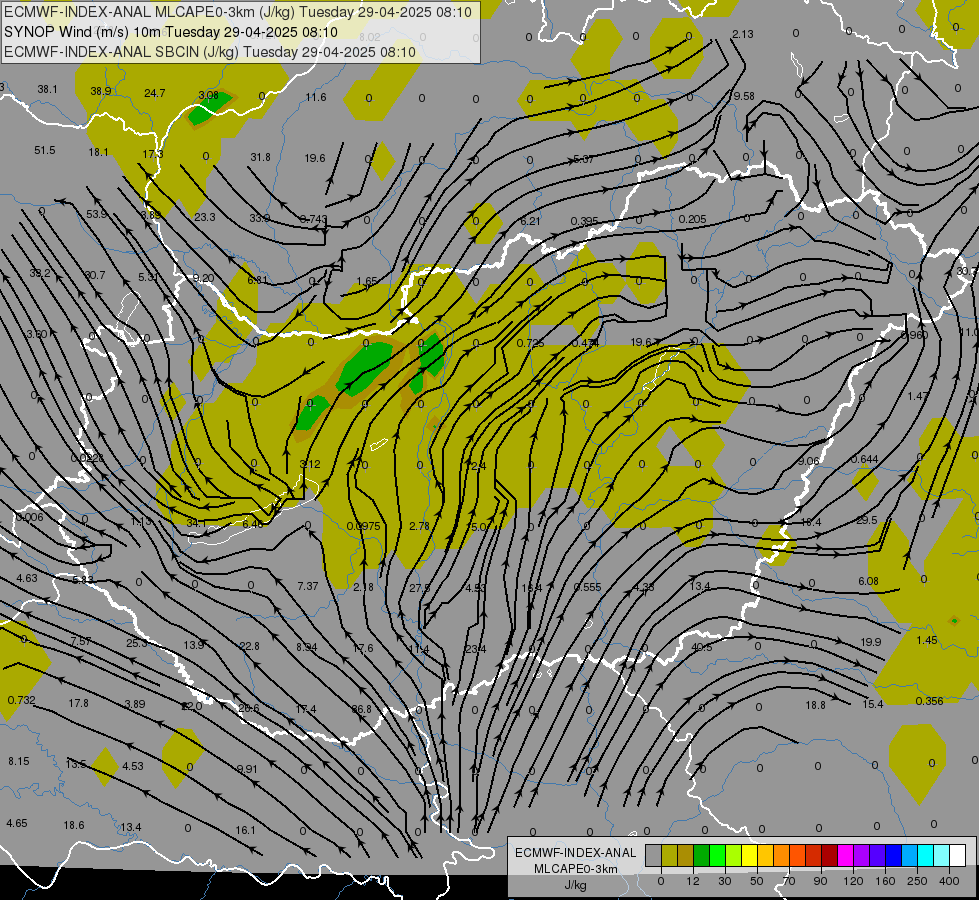Click the map value 29.5

[867, 520]
